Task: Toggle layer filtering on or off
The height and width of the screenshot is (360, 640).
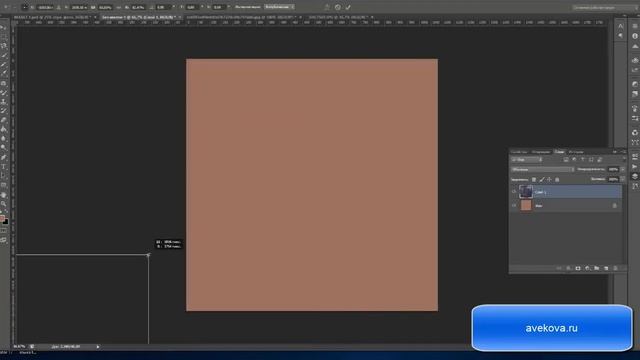Action: (624, 160)
